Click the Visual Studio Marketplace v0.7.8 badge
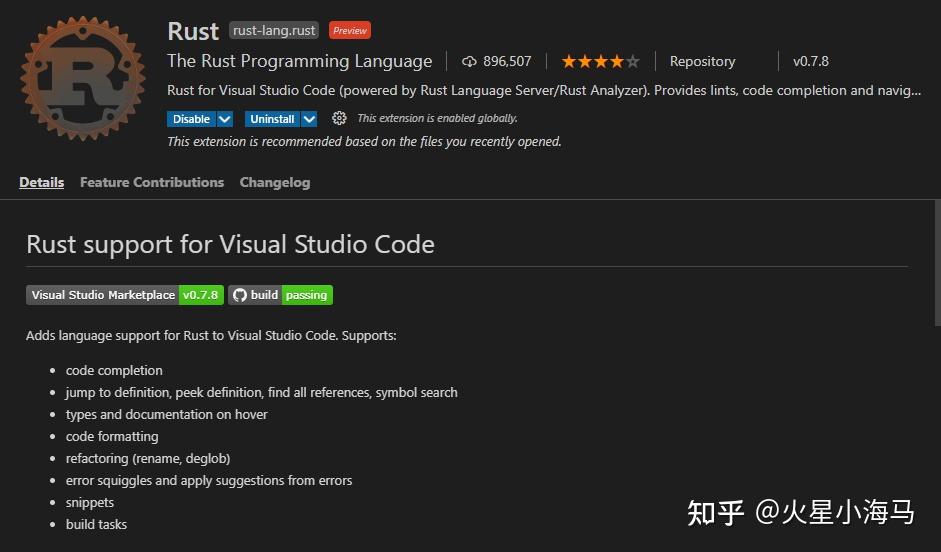The height and width of the screenshot is (552, 941). [124, 295]
